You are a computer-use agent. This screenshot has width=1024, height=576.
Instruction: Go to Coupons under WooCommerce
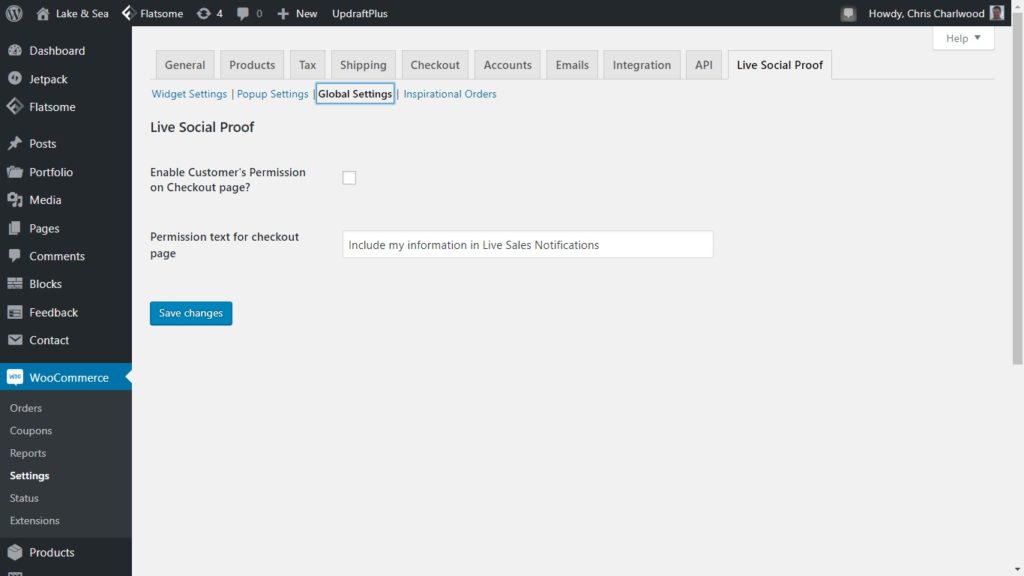pyautogui.click(x=31, y=430)
